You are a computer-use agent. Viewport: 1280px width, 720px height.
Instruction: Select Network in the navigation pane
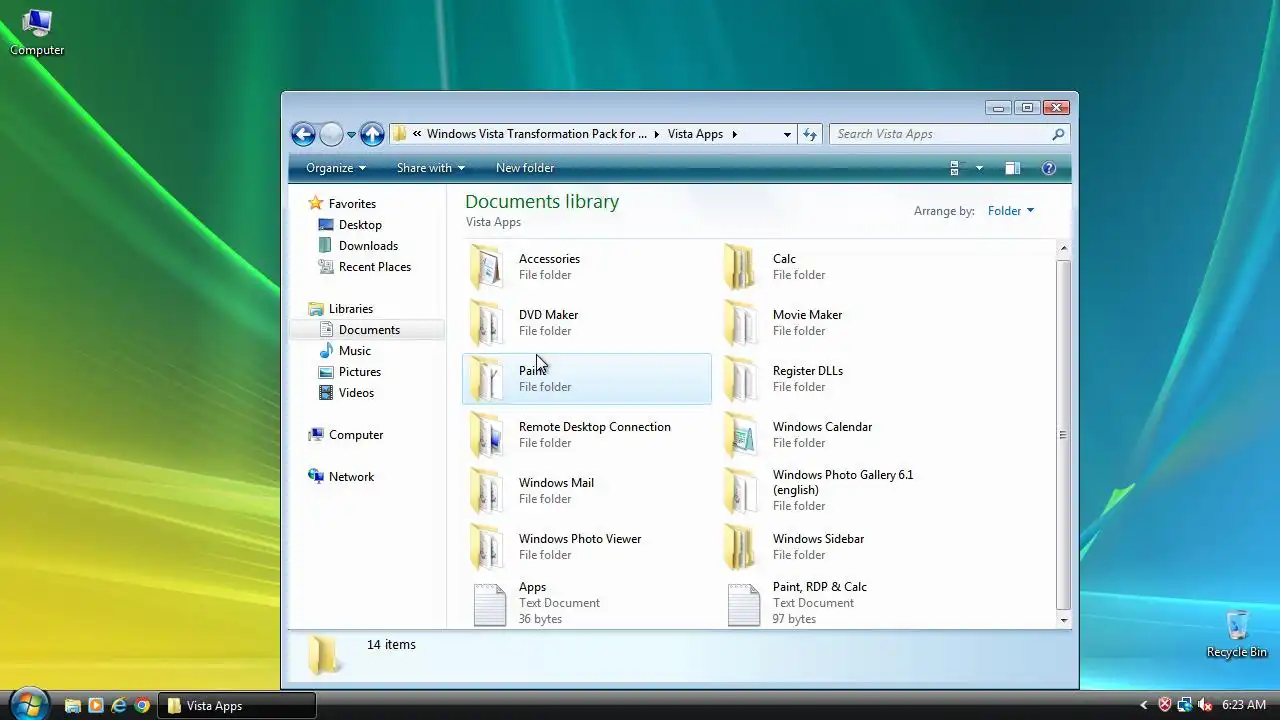[x=351, y=477]
